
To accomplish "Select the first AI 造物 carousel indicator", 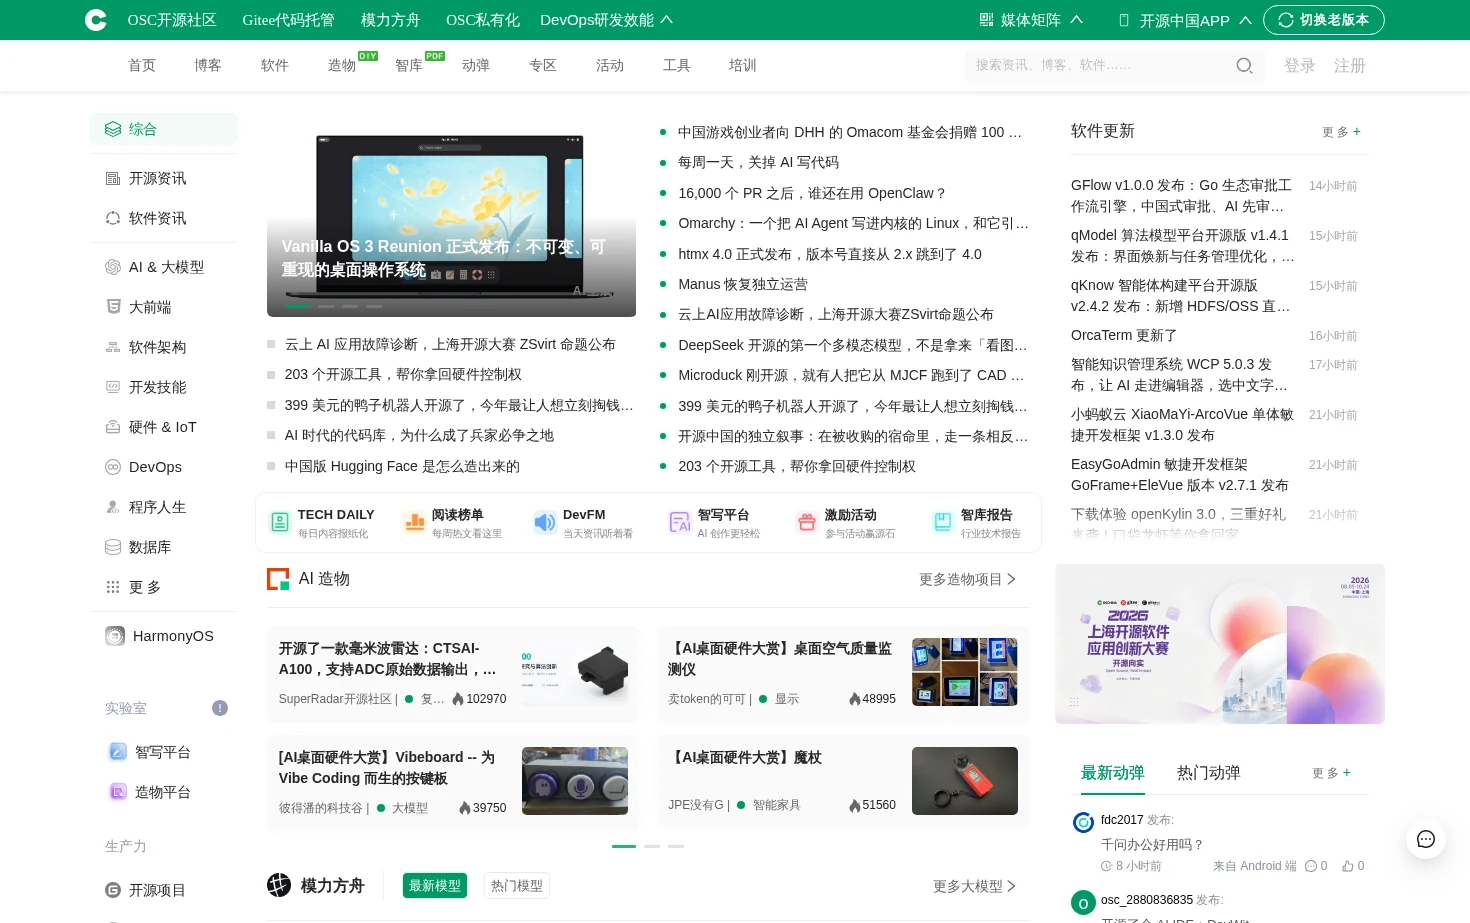I will (624, 846).
